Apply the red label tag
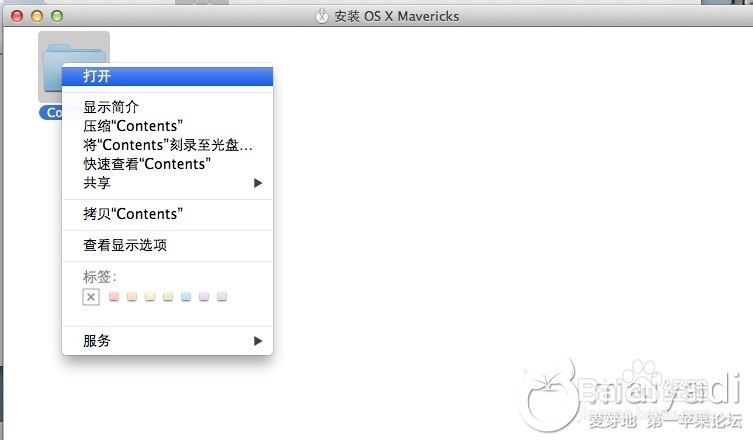Image resolution: width=753 pixels, height=440 pixels. [113, 297]
